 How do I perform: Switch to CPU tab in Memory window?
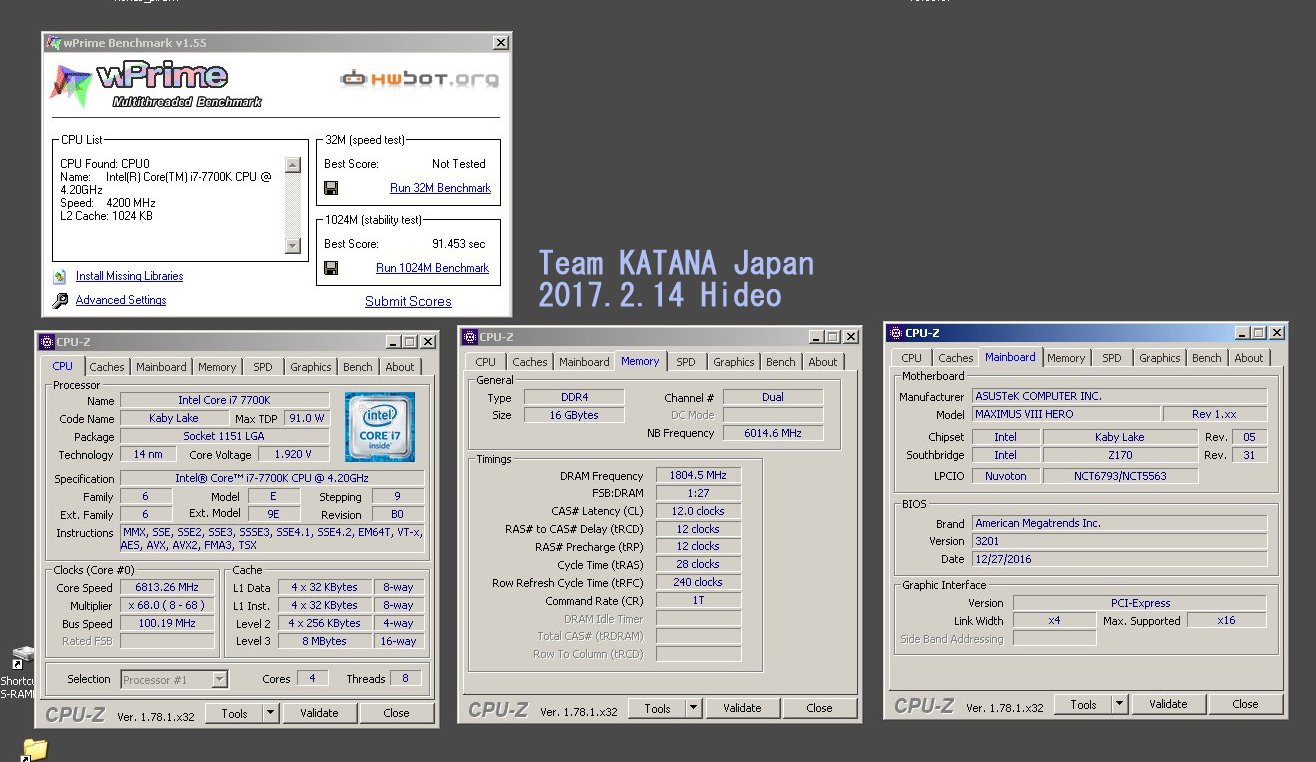pyautogui.click(x=486, y=362)
